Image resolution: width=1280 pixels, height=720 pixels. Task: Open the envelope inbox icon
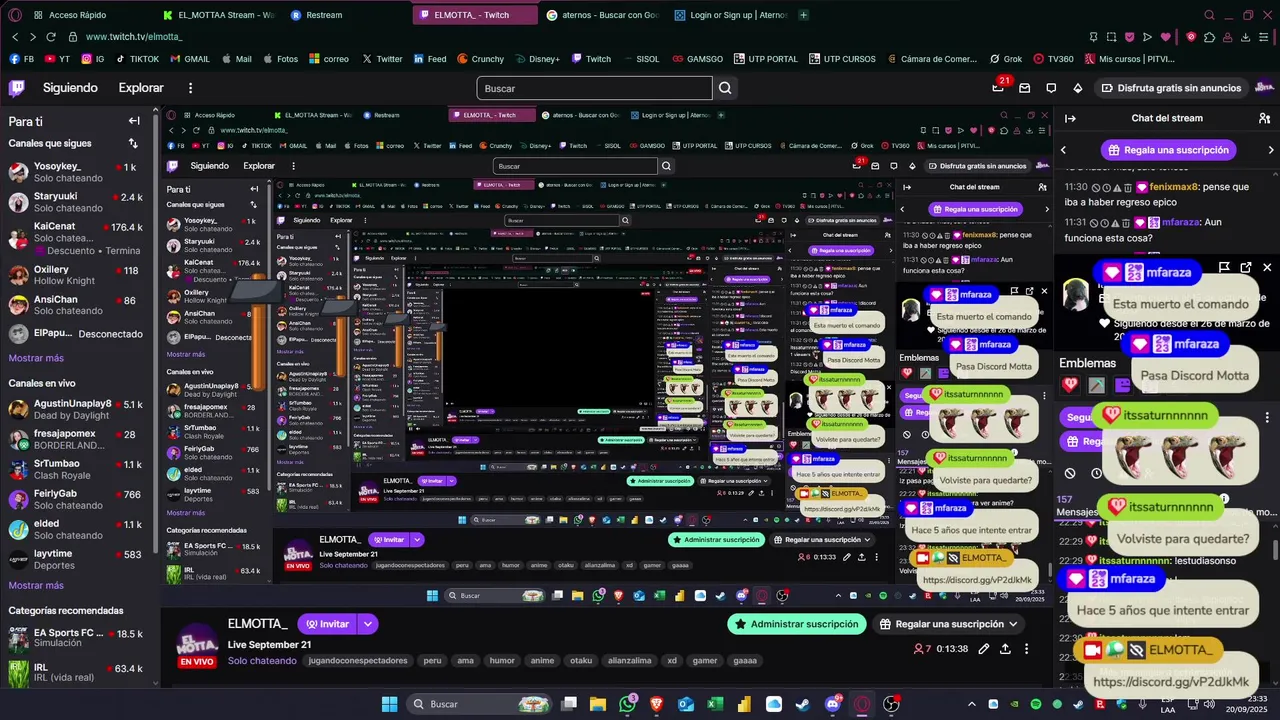(1024, 88)
